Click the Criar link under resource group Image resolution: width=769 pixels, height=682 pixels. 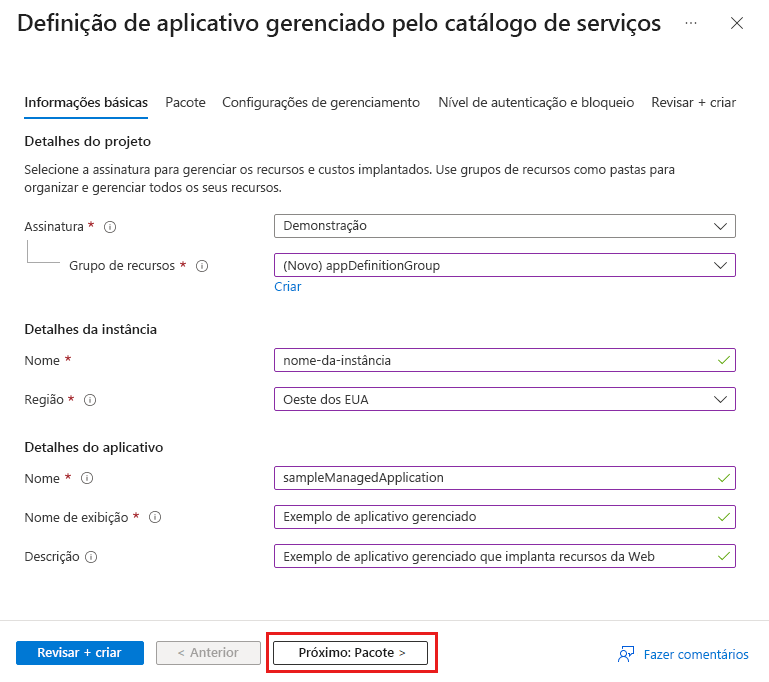pos(288,287)
